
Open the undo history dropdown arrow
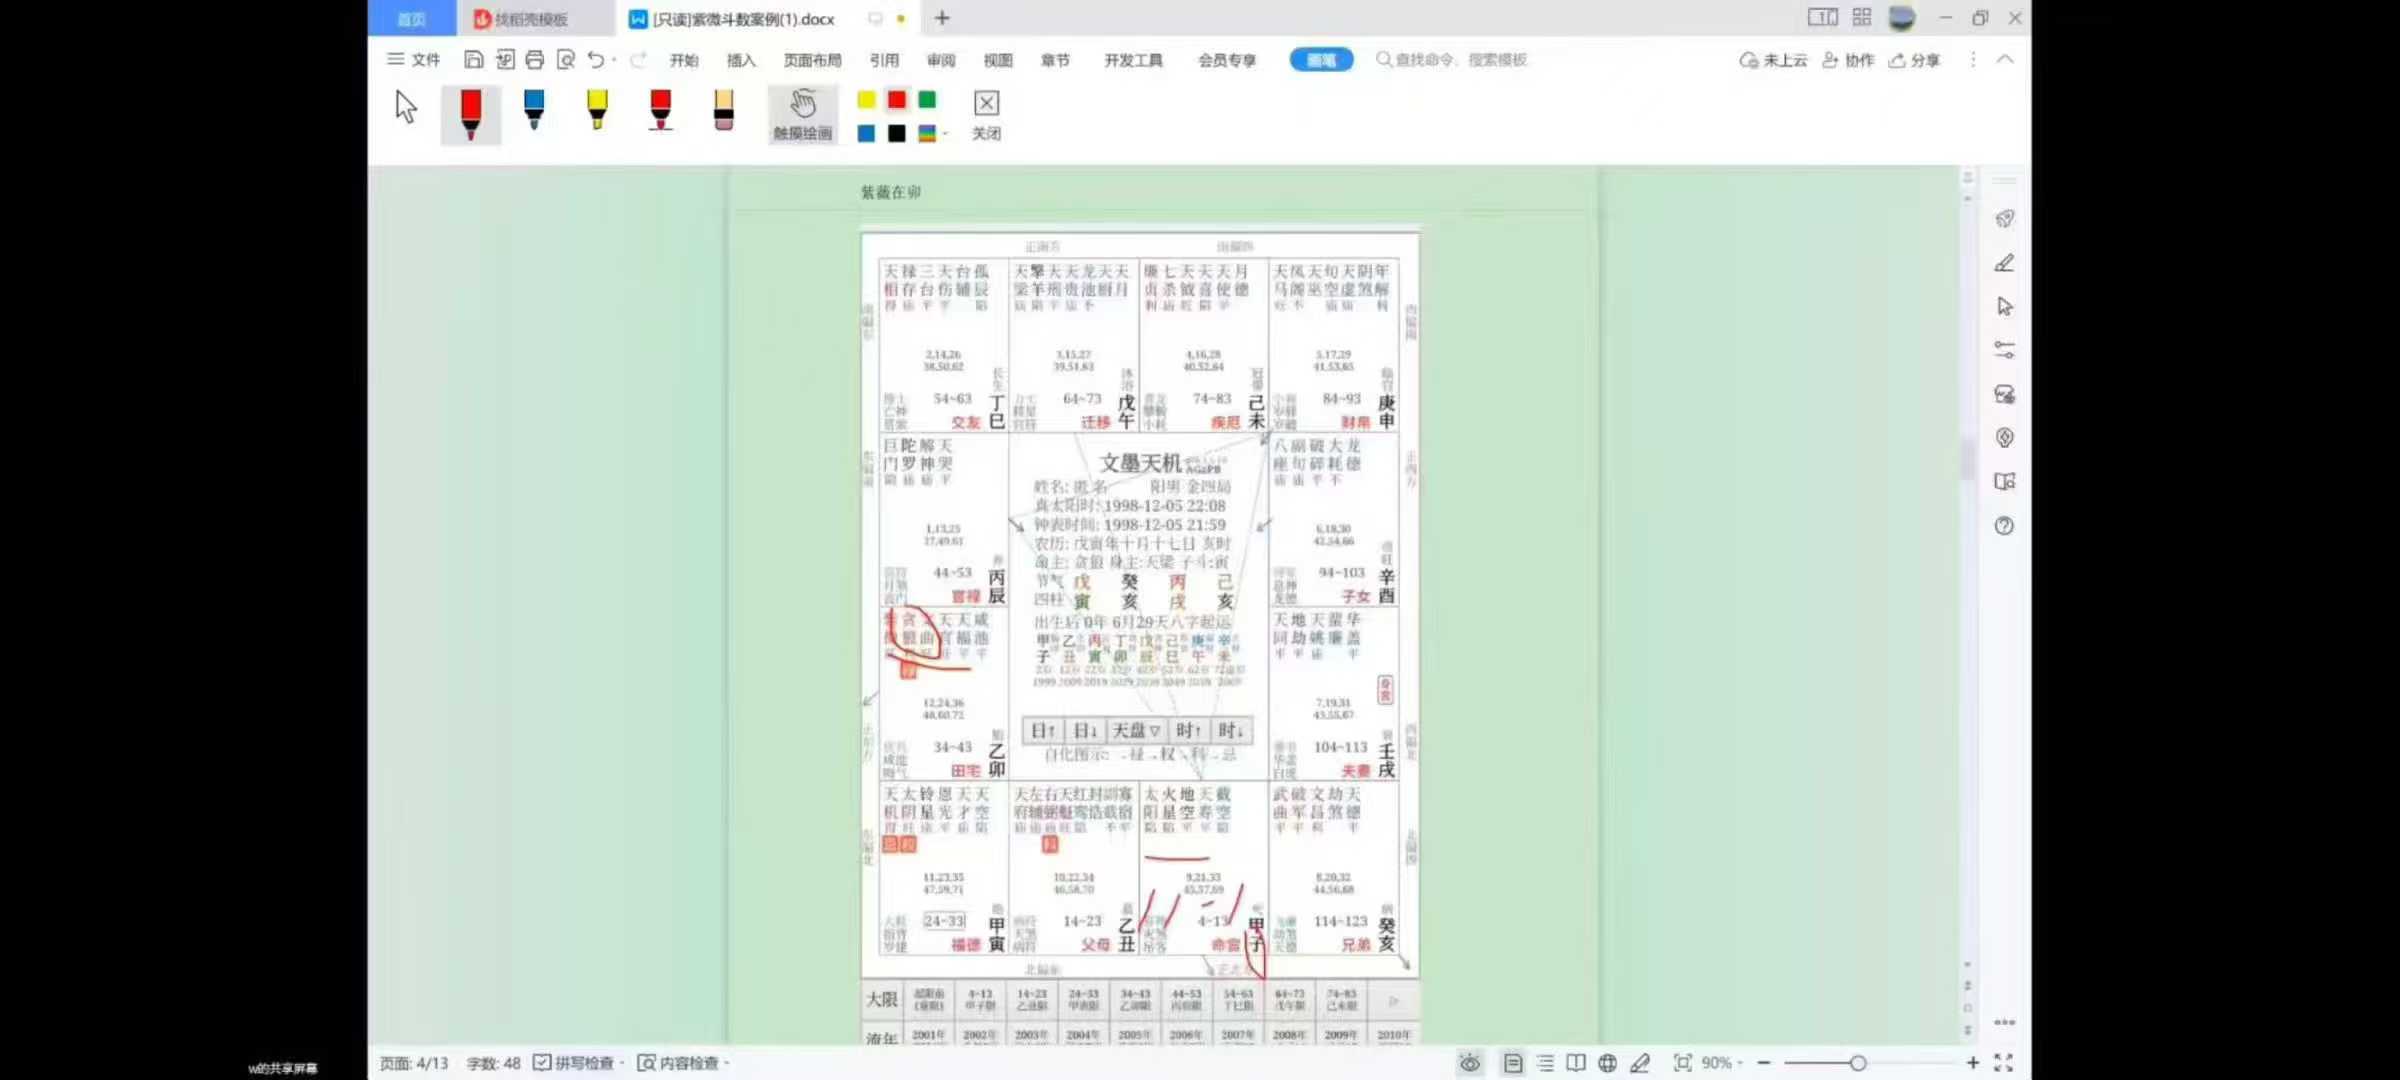click(614, 60)
